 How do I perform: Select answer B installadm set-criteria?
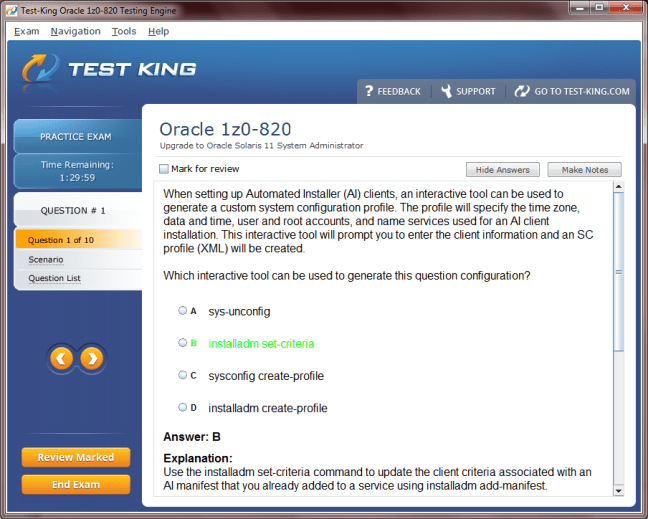[182, 343]
